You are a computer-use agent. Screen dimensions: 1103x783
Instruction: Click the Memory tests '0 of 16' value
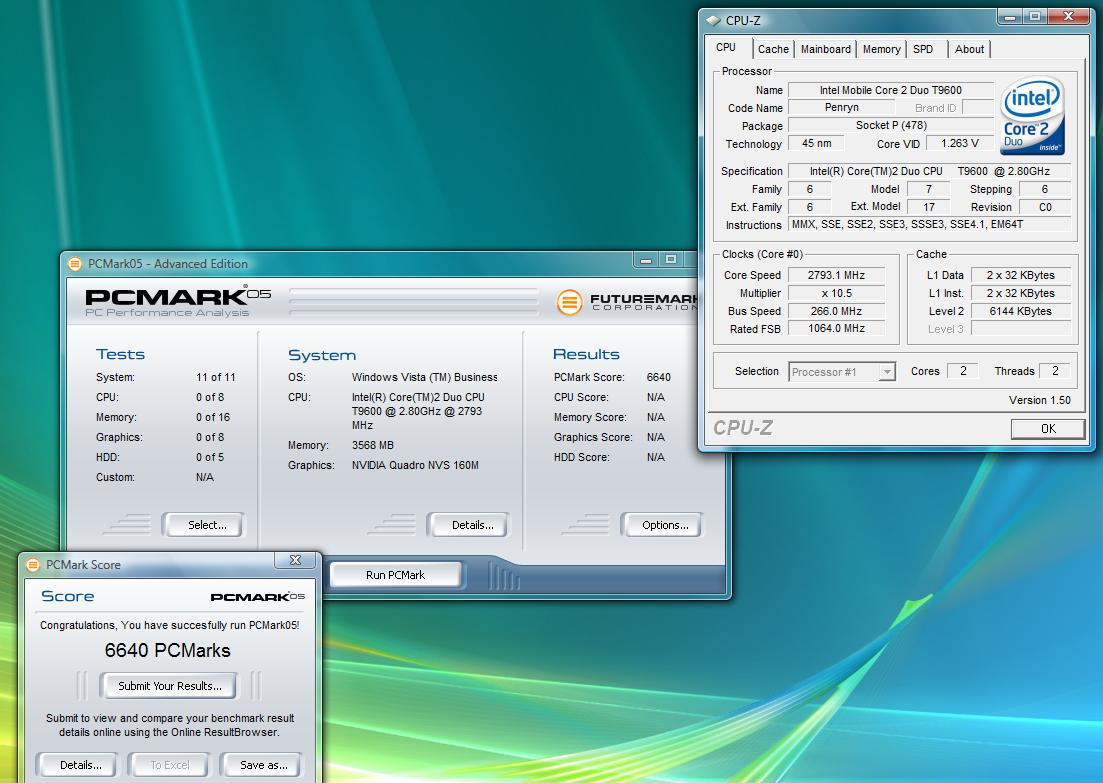coord(212,417)
